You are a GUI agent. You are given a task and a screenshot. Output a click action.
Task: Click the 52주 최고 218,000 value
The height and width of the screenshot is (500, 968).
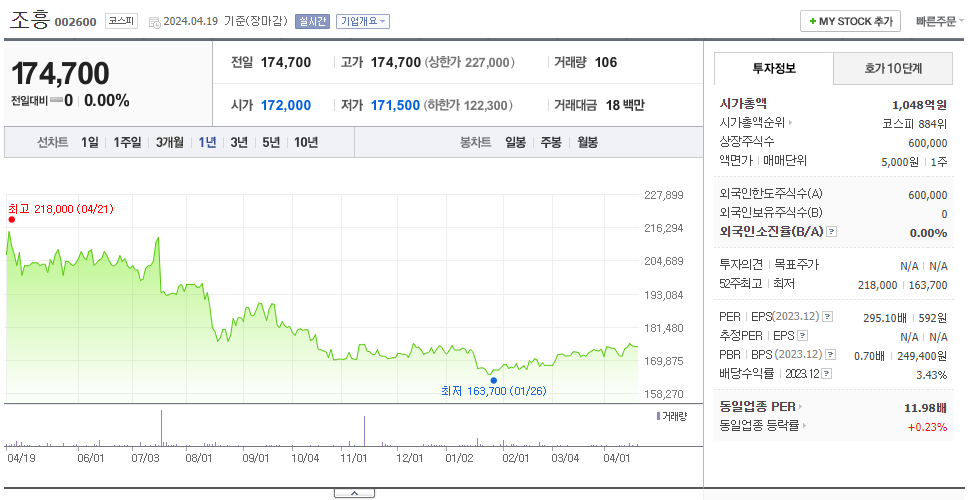click(877, 285)
